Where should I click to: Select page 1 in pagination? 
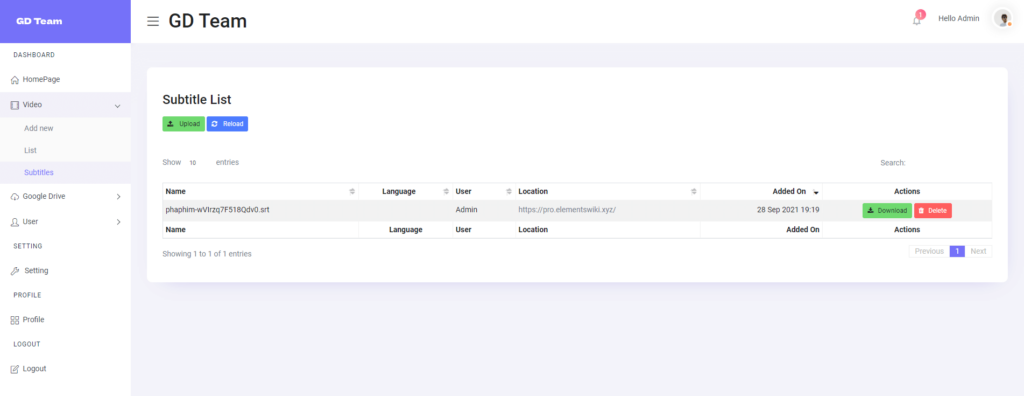[957, 251]
